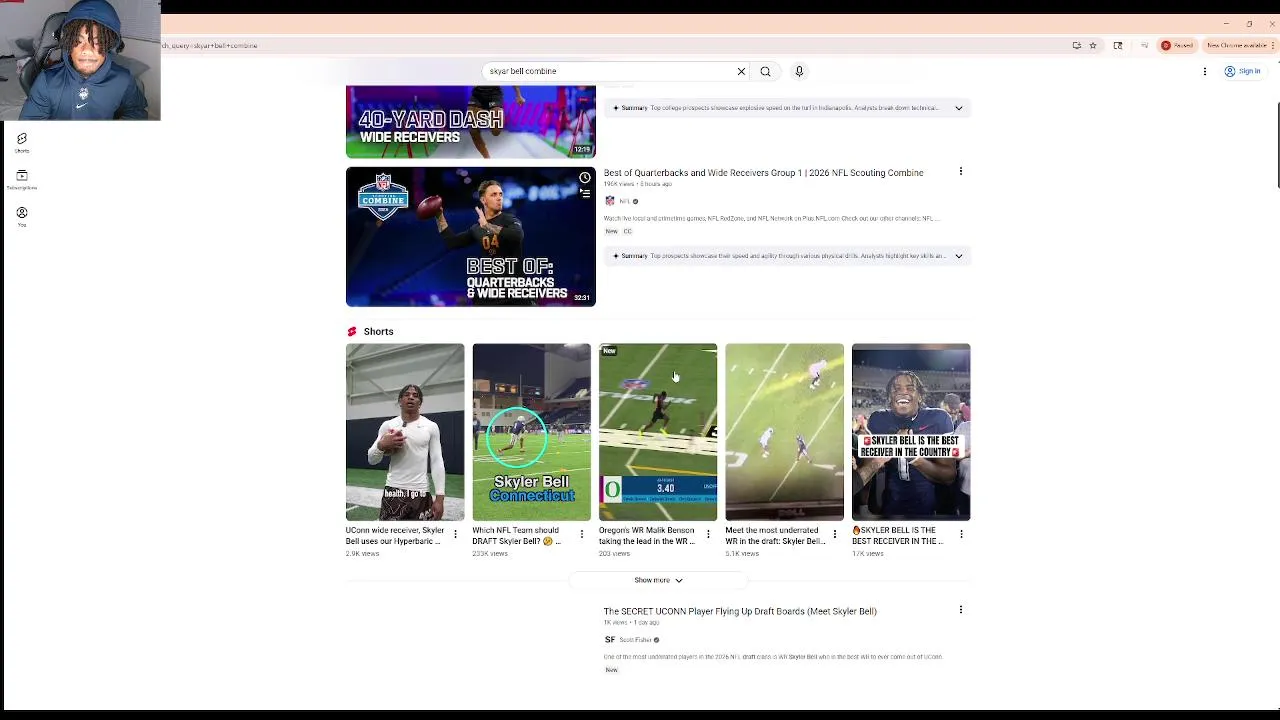Open Best of Quarterbacks and Wide Receivers title
Image resolution: width=1280 pixels, height=720 pixels.
(x=763, y=173)
